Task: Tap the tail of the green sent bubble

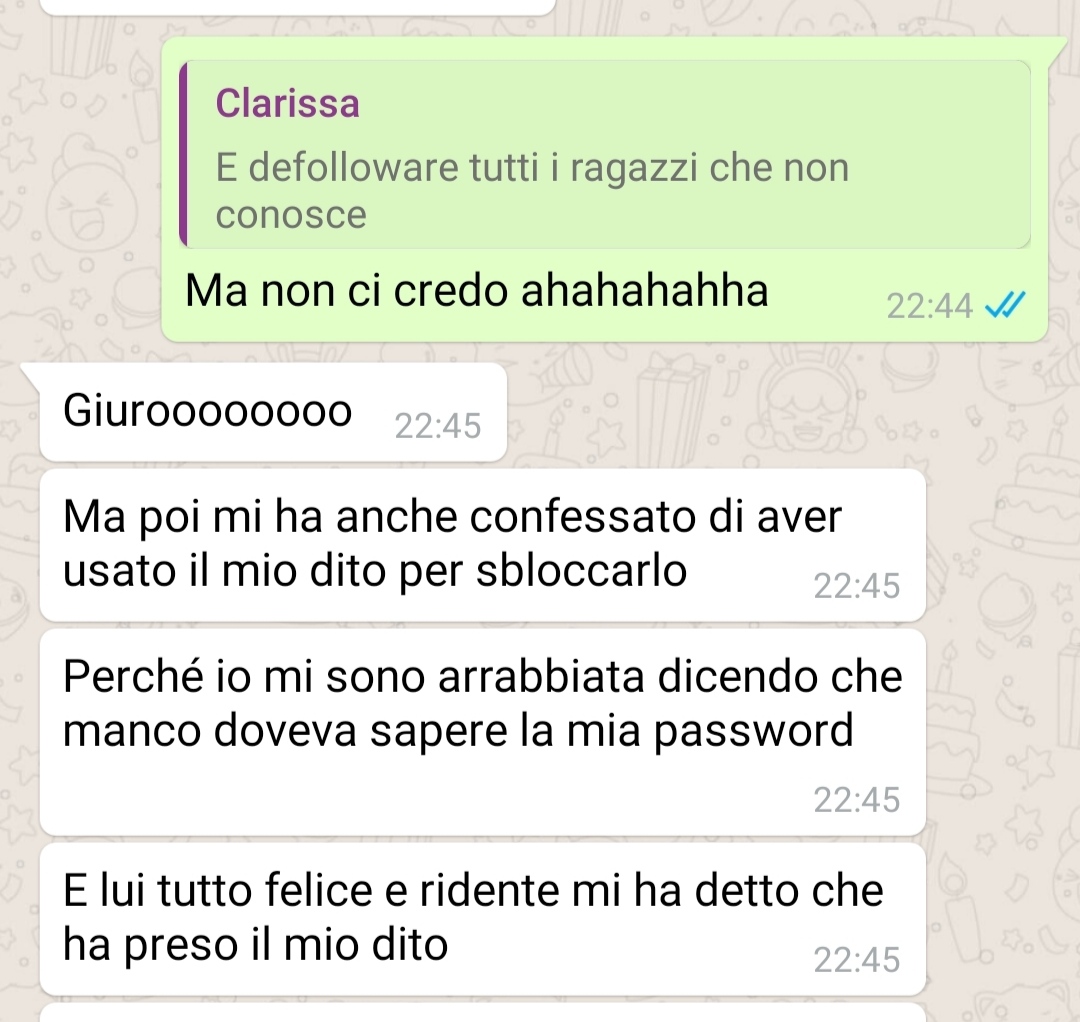Action: click(1057, 47)
